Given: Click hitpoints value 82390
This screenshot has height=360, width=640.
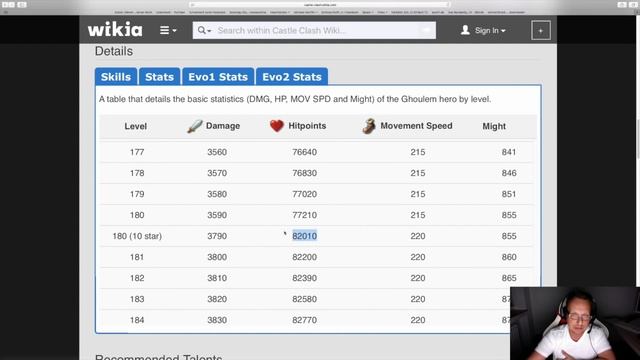Looking at the screenshot, I should pos(304,278).
